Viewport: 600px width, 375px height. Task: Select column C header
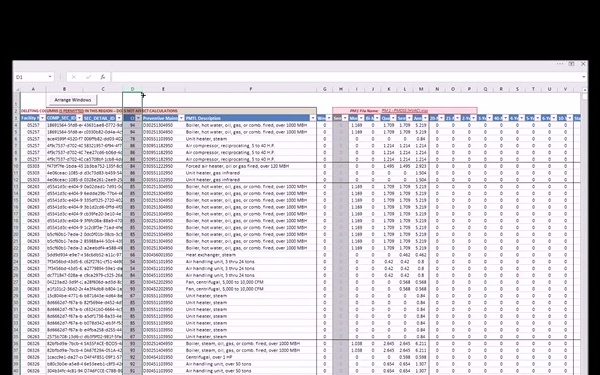click(x=103, y=89)
